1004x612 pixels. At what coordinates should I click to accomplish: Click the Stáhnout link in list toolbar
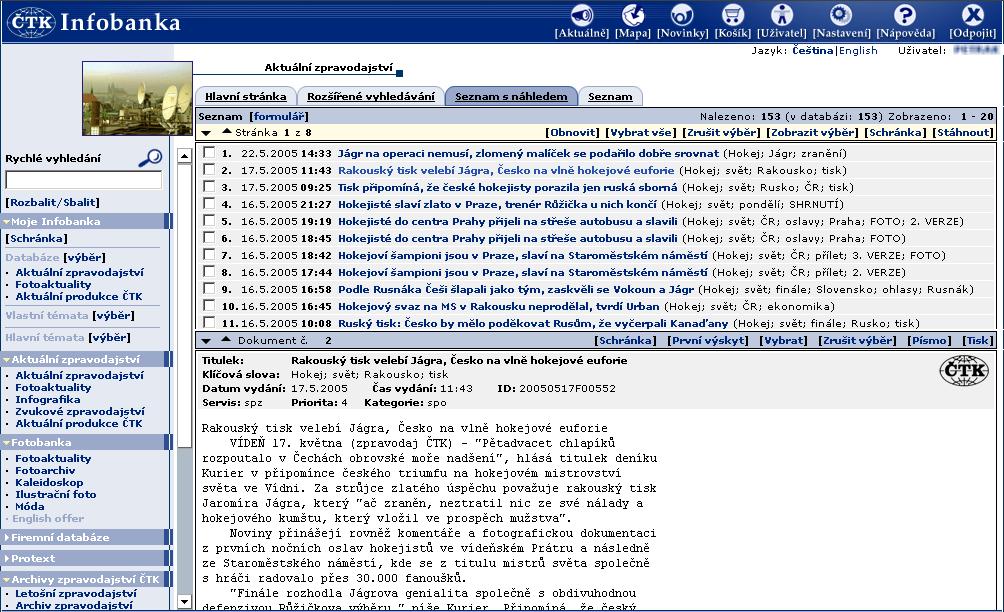point(963,133)
